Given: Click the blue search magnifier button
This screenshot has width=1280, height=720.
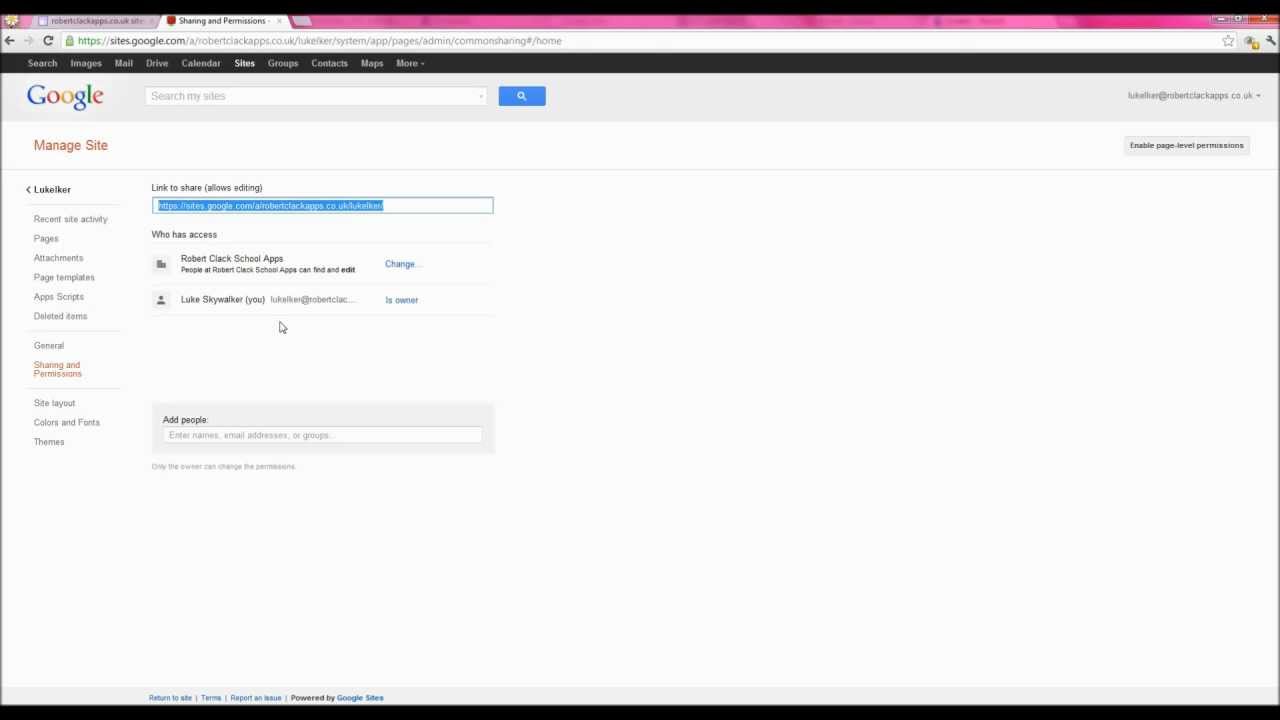Looking at the screenshot, I should click(x=521, y=96).
